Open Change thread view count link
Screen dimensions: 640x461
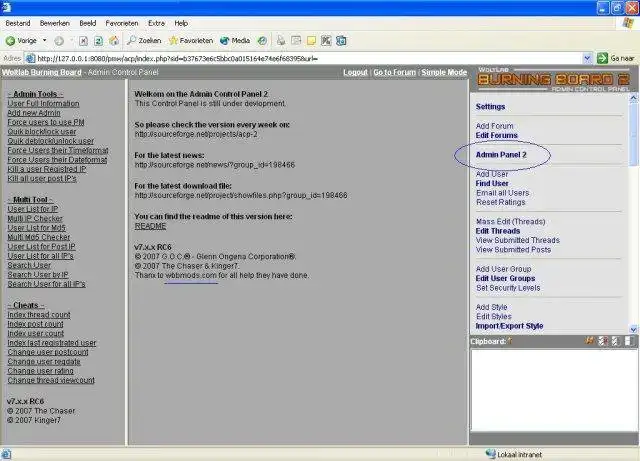[x=51, y=380]
